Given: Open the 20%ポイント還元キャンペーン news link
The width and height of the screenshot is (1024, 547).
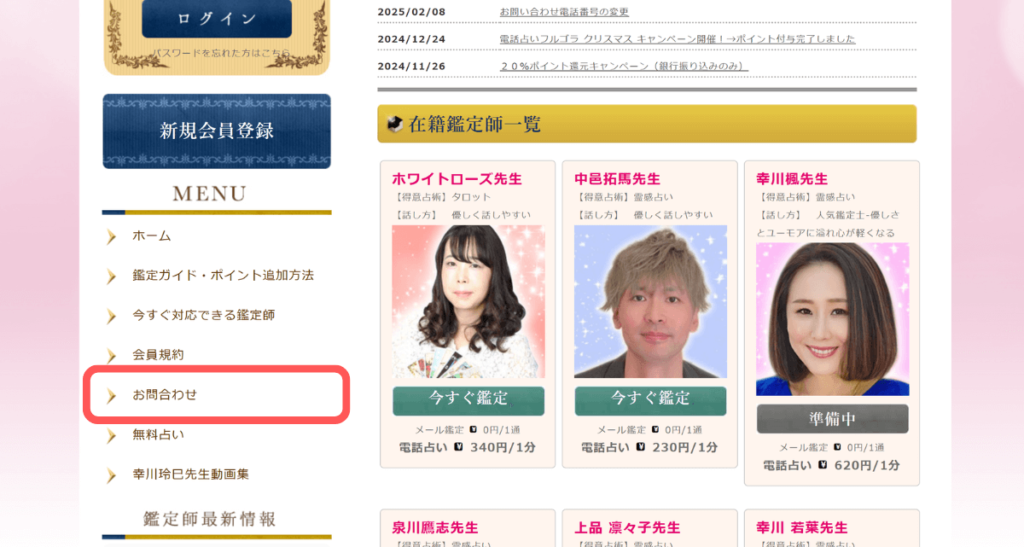Looking at the screenshot, I should tap(623, 66).
